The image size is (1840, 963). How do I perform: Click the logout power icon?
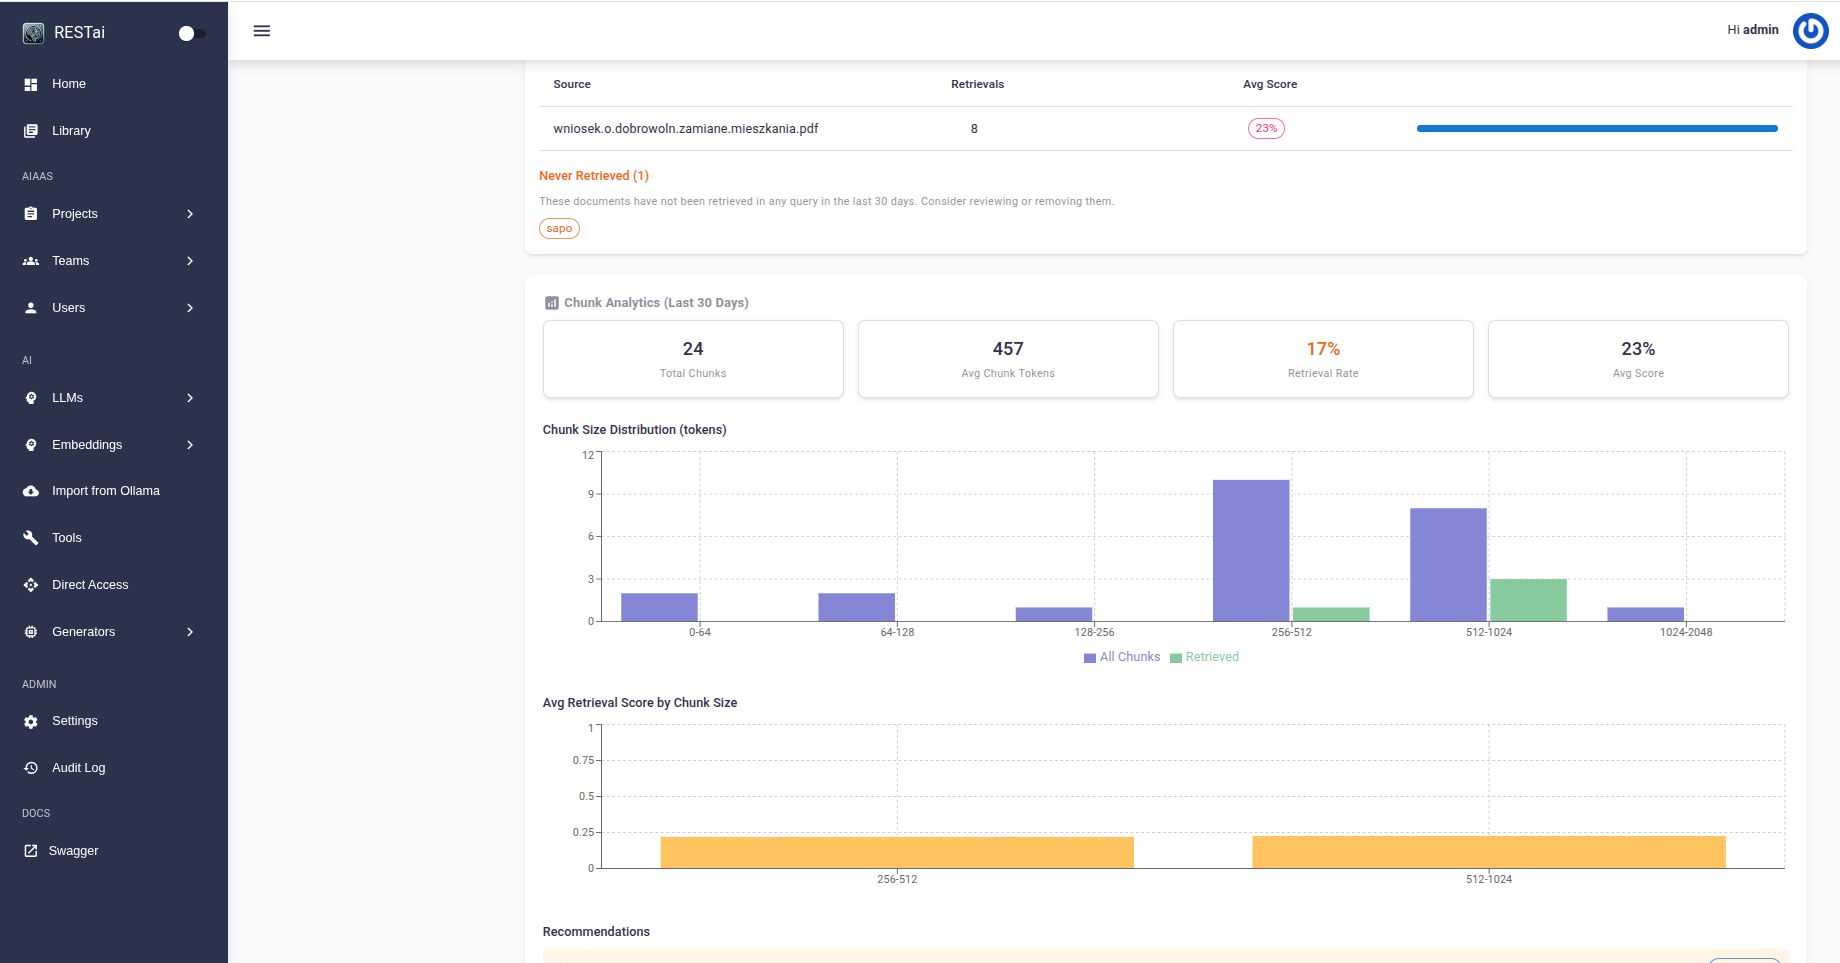(x=1810, y=31)
